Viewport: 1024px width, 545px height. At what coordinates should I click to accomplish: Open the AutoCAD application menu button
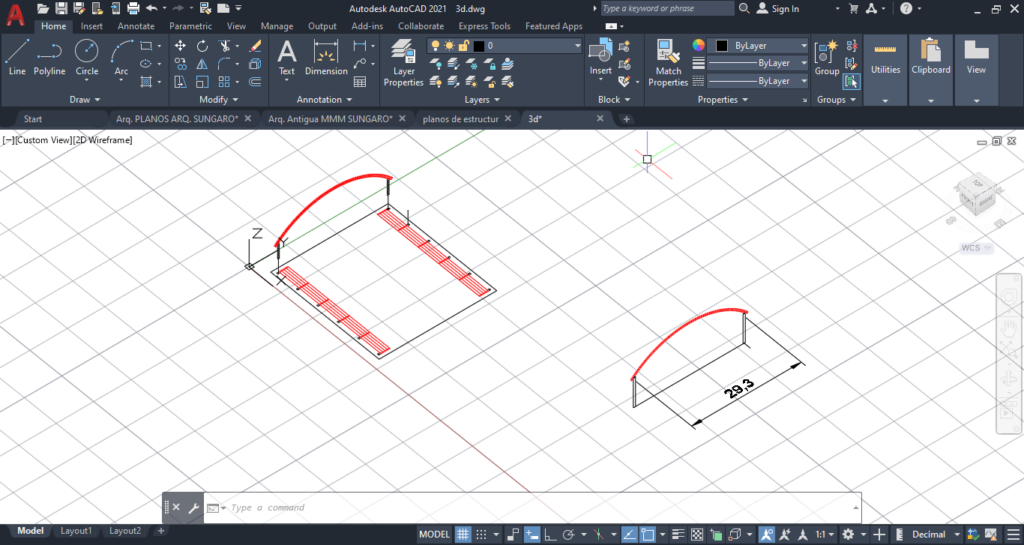(16, 14)
